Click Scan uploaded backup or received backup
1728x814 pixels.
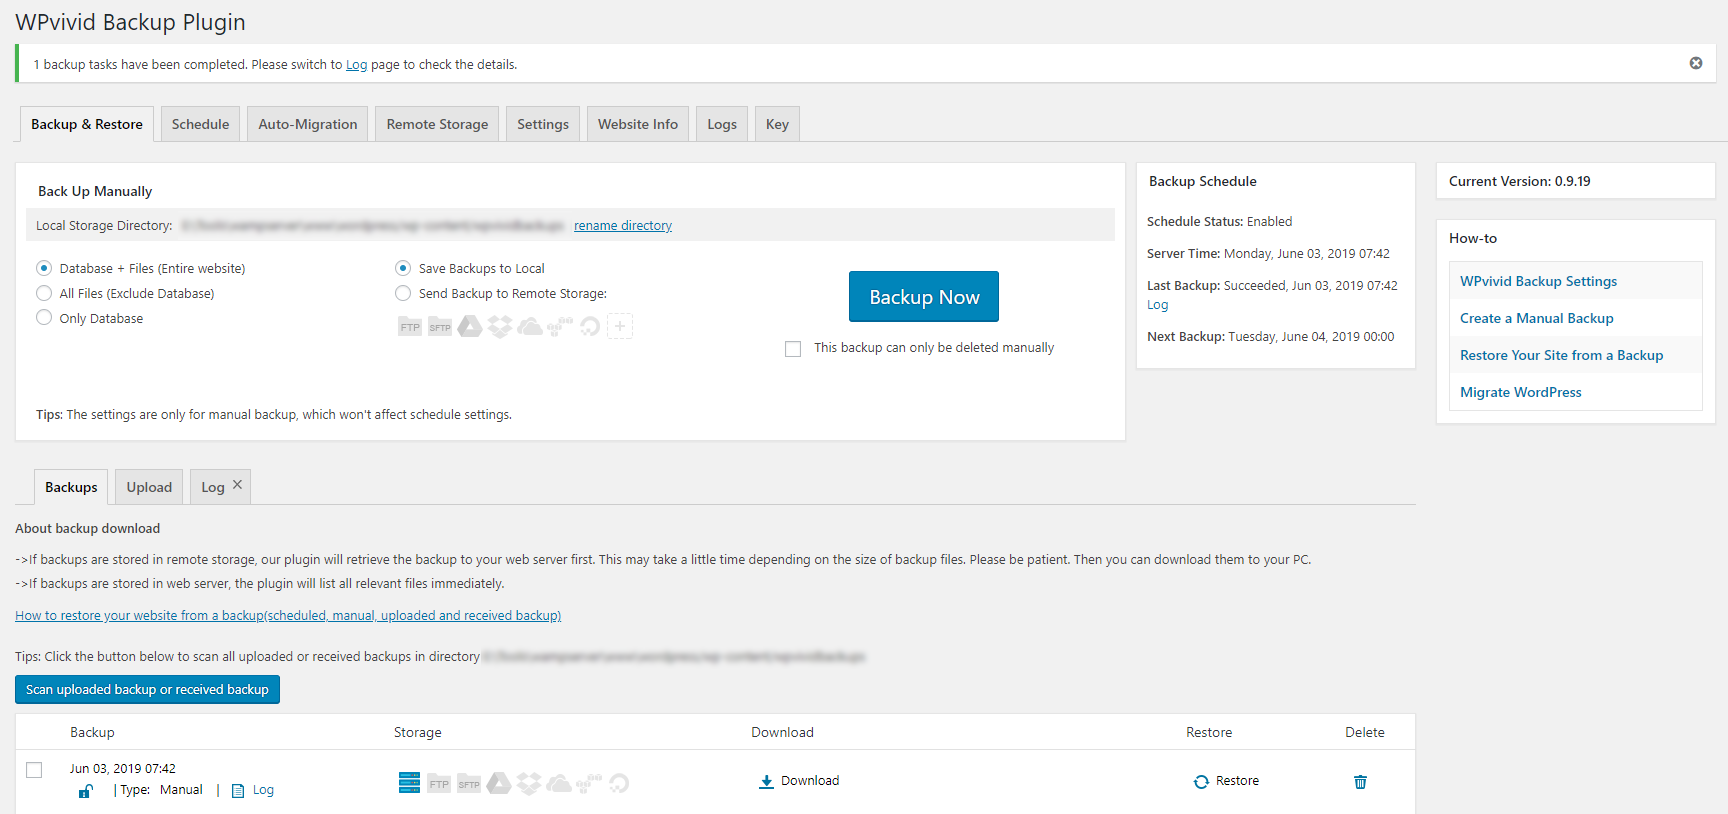(147, 689)
